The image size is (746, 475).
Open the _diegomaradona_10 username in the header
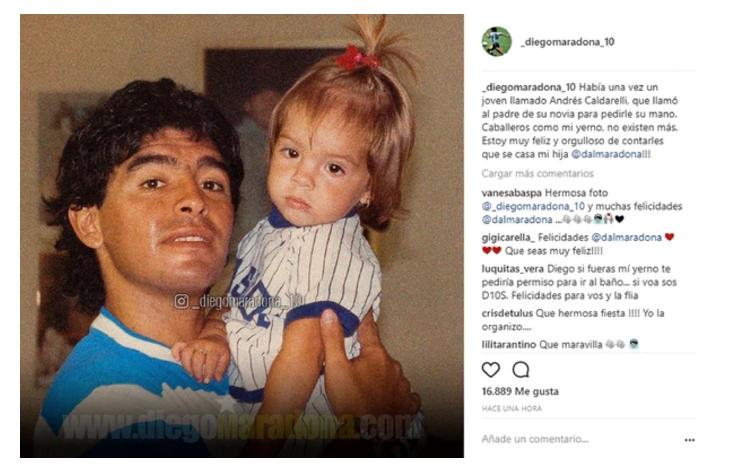(x=568, y=42)
